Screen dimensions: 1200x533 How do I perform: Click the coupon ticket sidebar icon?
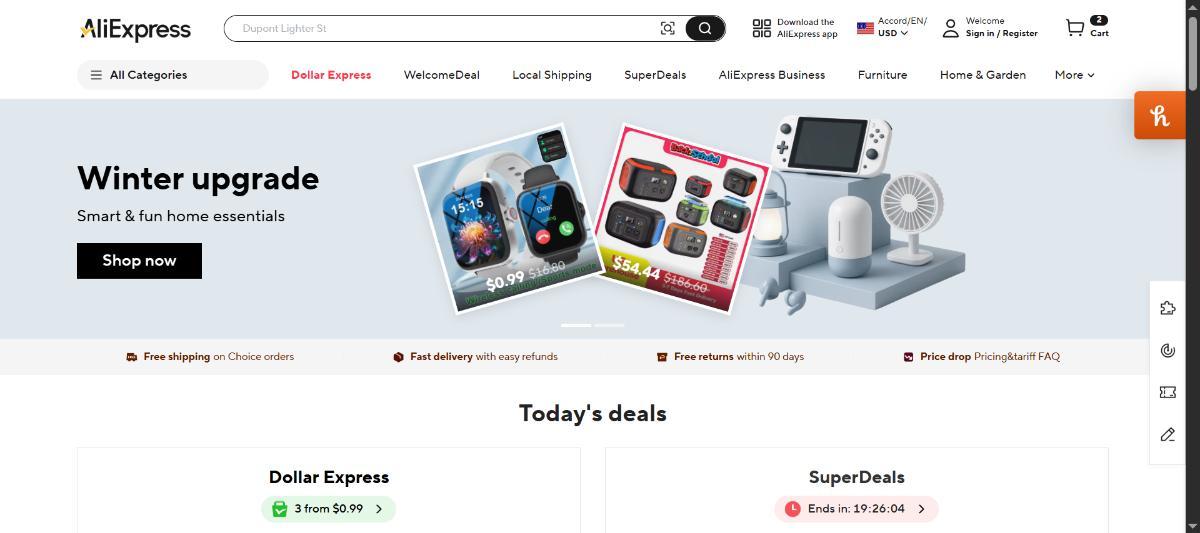click(x=1168, y=392)
